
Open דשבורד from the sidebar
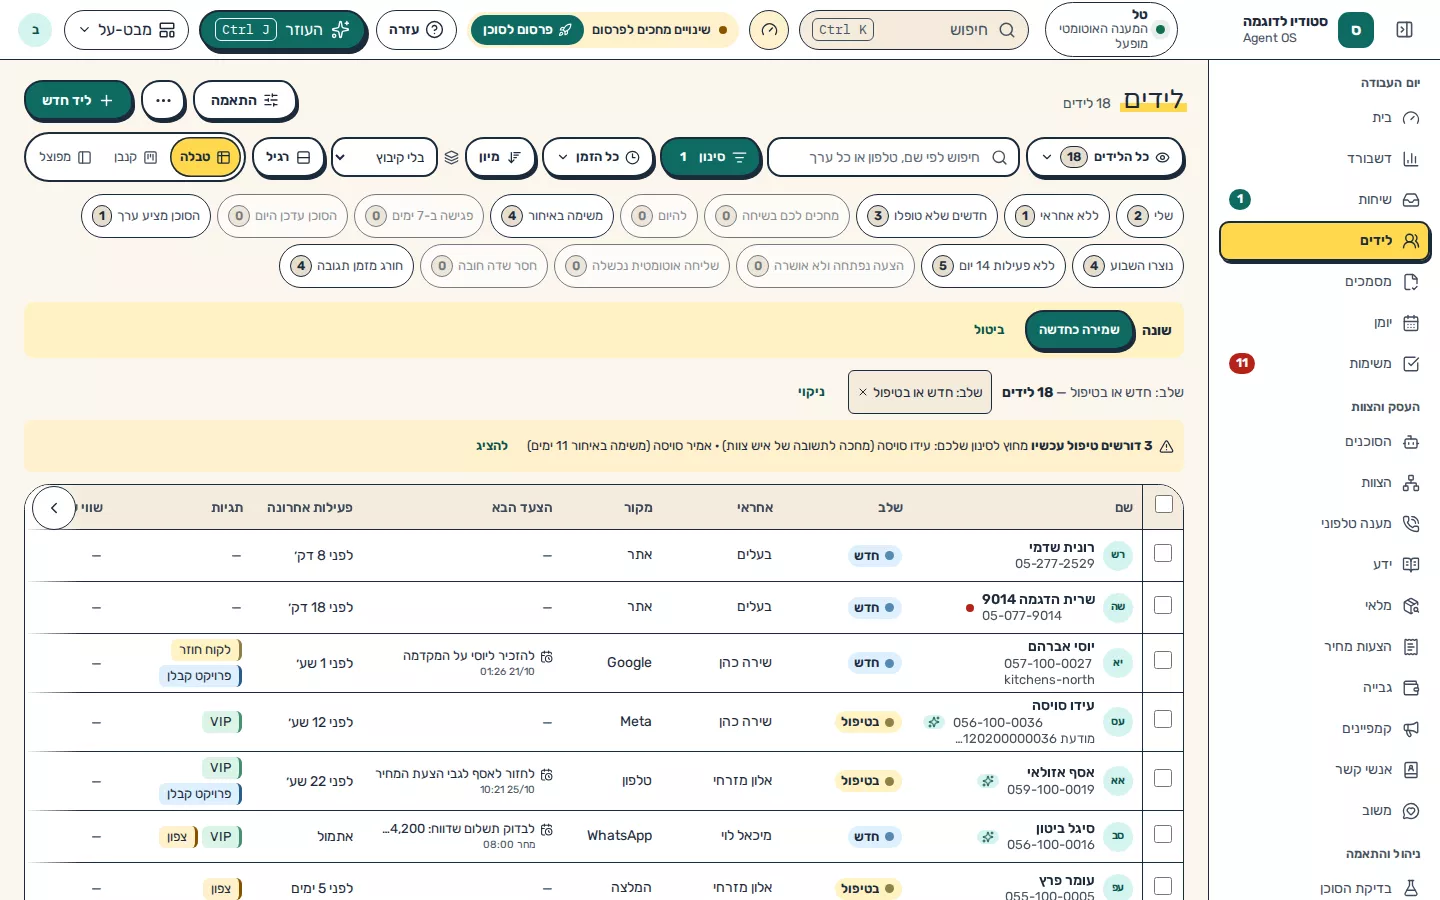click(1324, 159)
